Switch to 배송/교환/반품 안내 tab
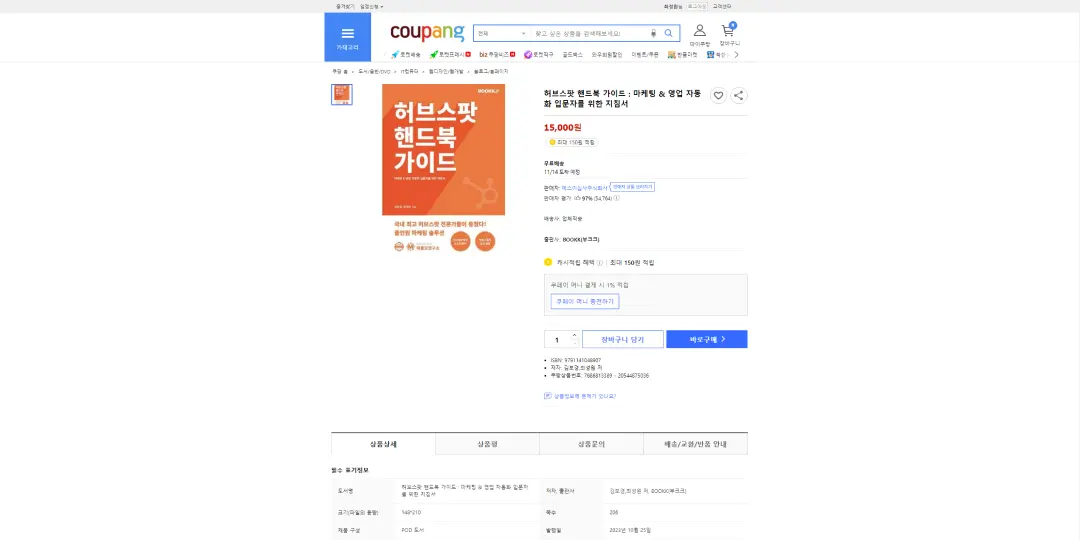Viewport: 1080px width, 540px height. [696, 444]
